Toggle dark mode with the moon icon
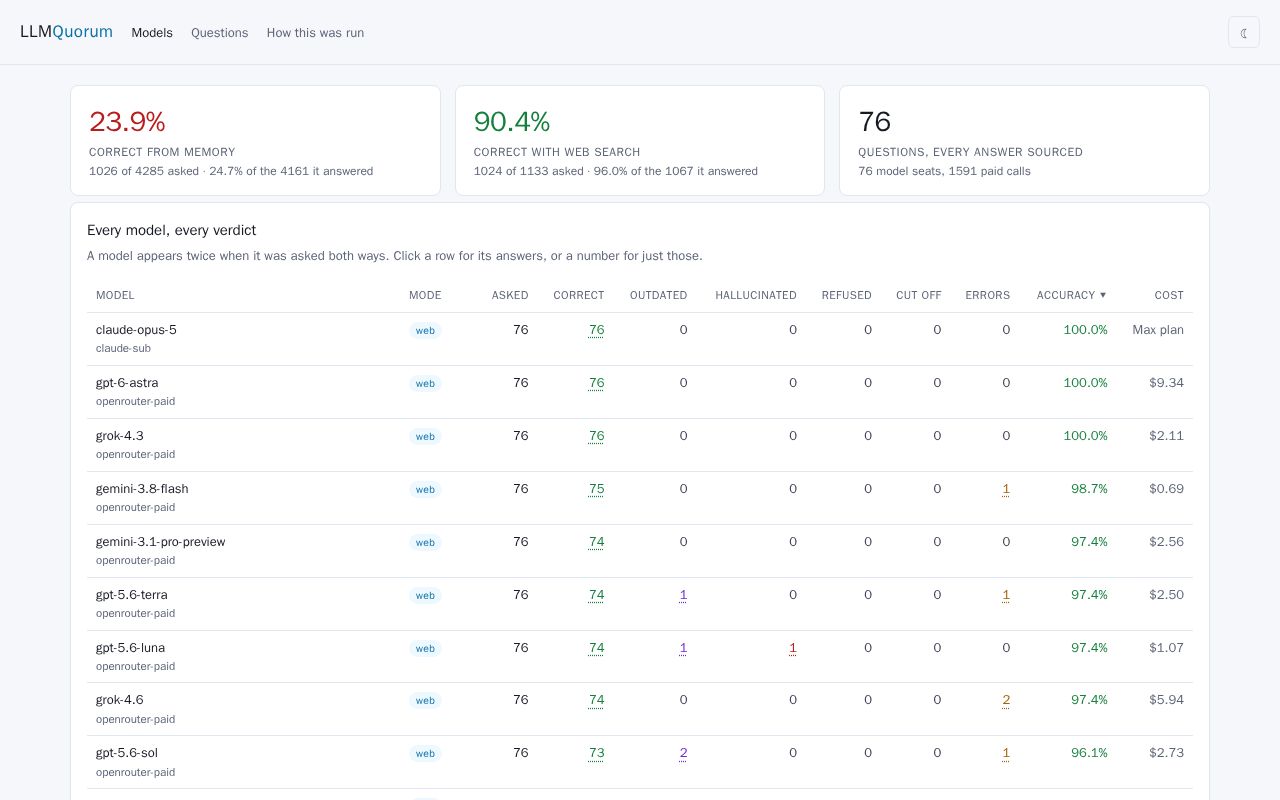The height and width of the screenshot is (800, 1280). pos(1244,32)
